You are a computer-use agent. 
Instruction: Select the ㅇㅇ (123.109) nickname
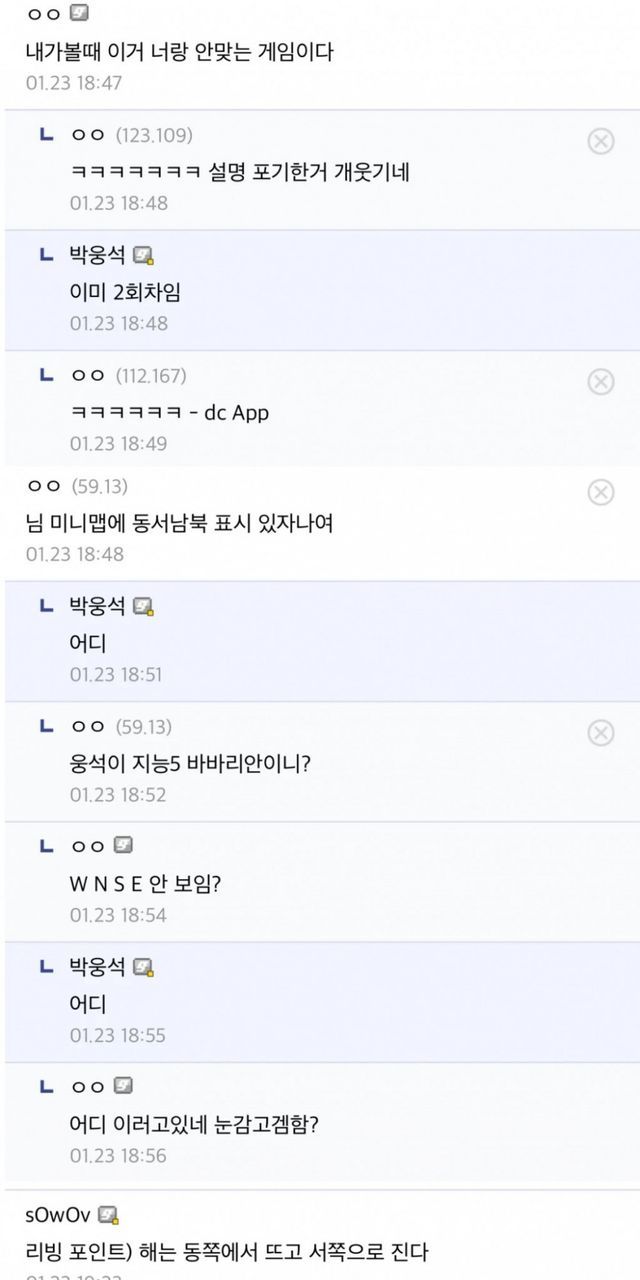pyautogui.click(x=89, y=135)
